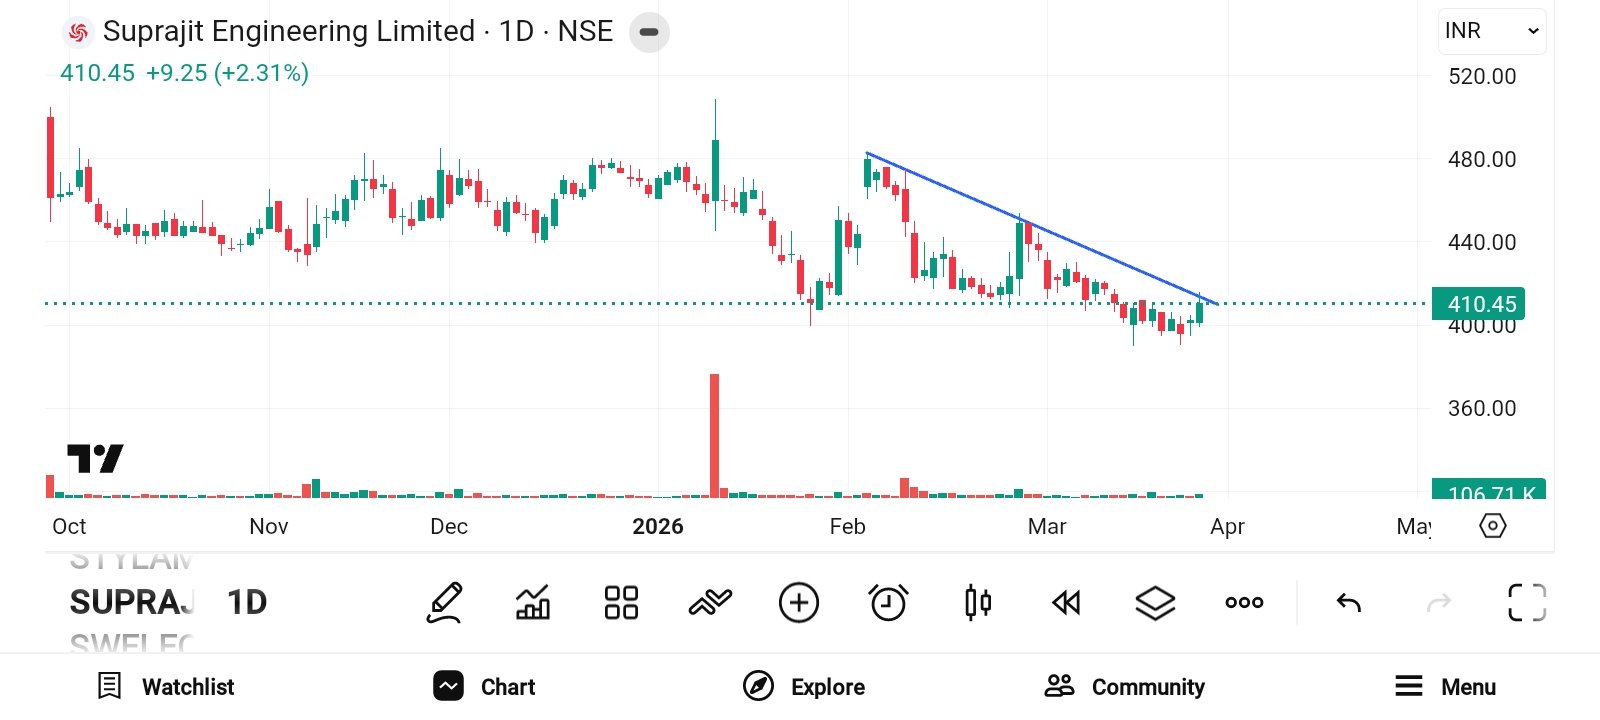
Task: Open the SUPRAJ symbol selector
Action: [x=132, y=603]
